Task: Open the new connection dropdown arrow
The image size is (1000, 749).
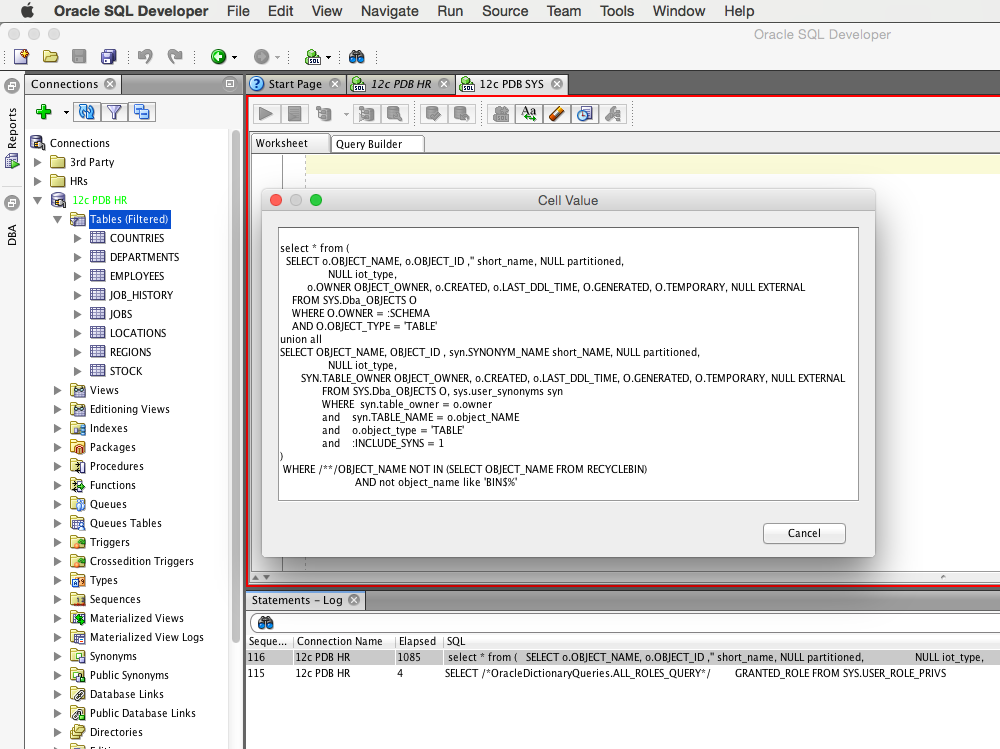Action: pyautogui.click(x=66, y=112)
